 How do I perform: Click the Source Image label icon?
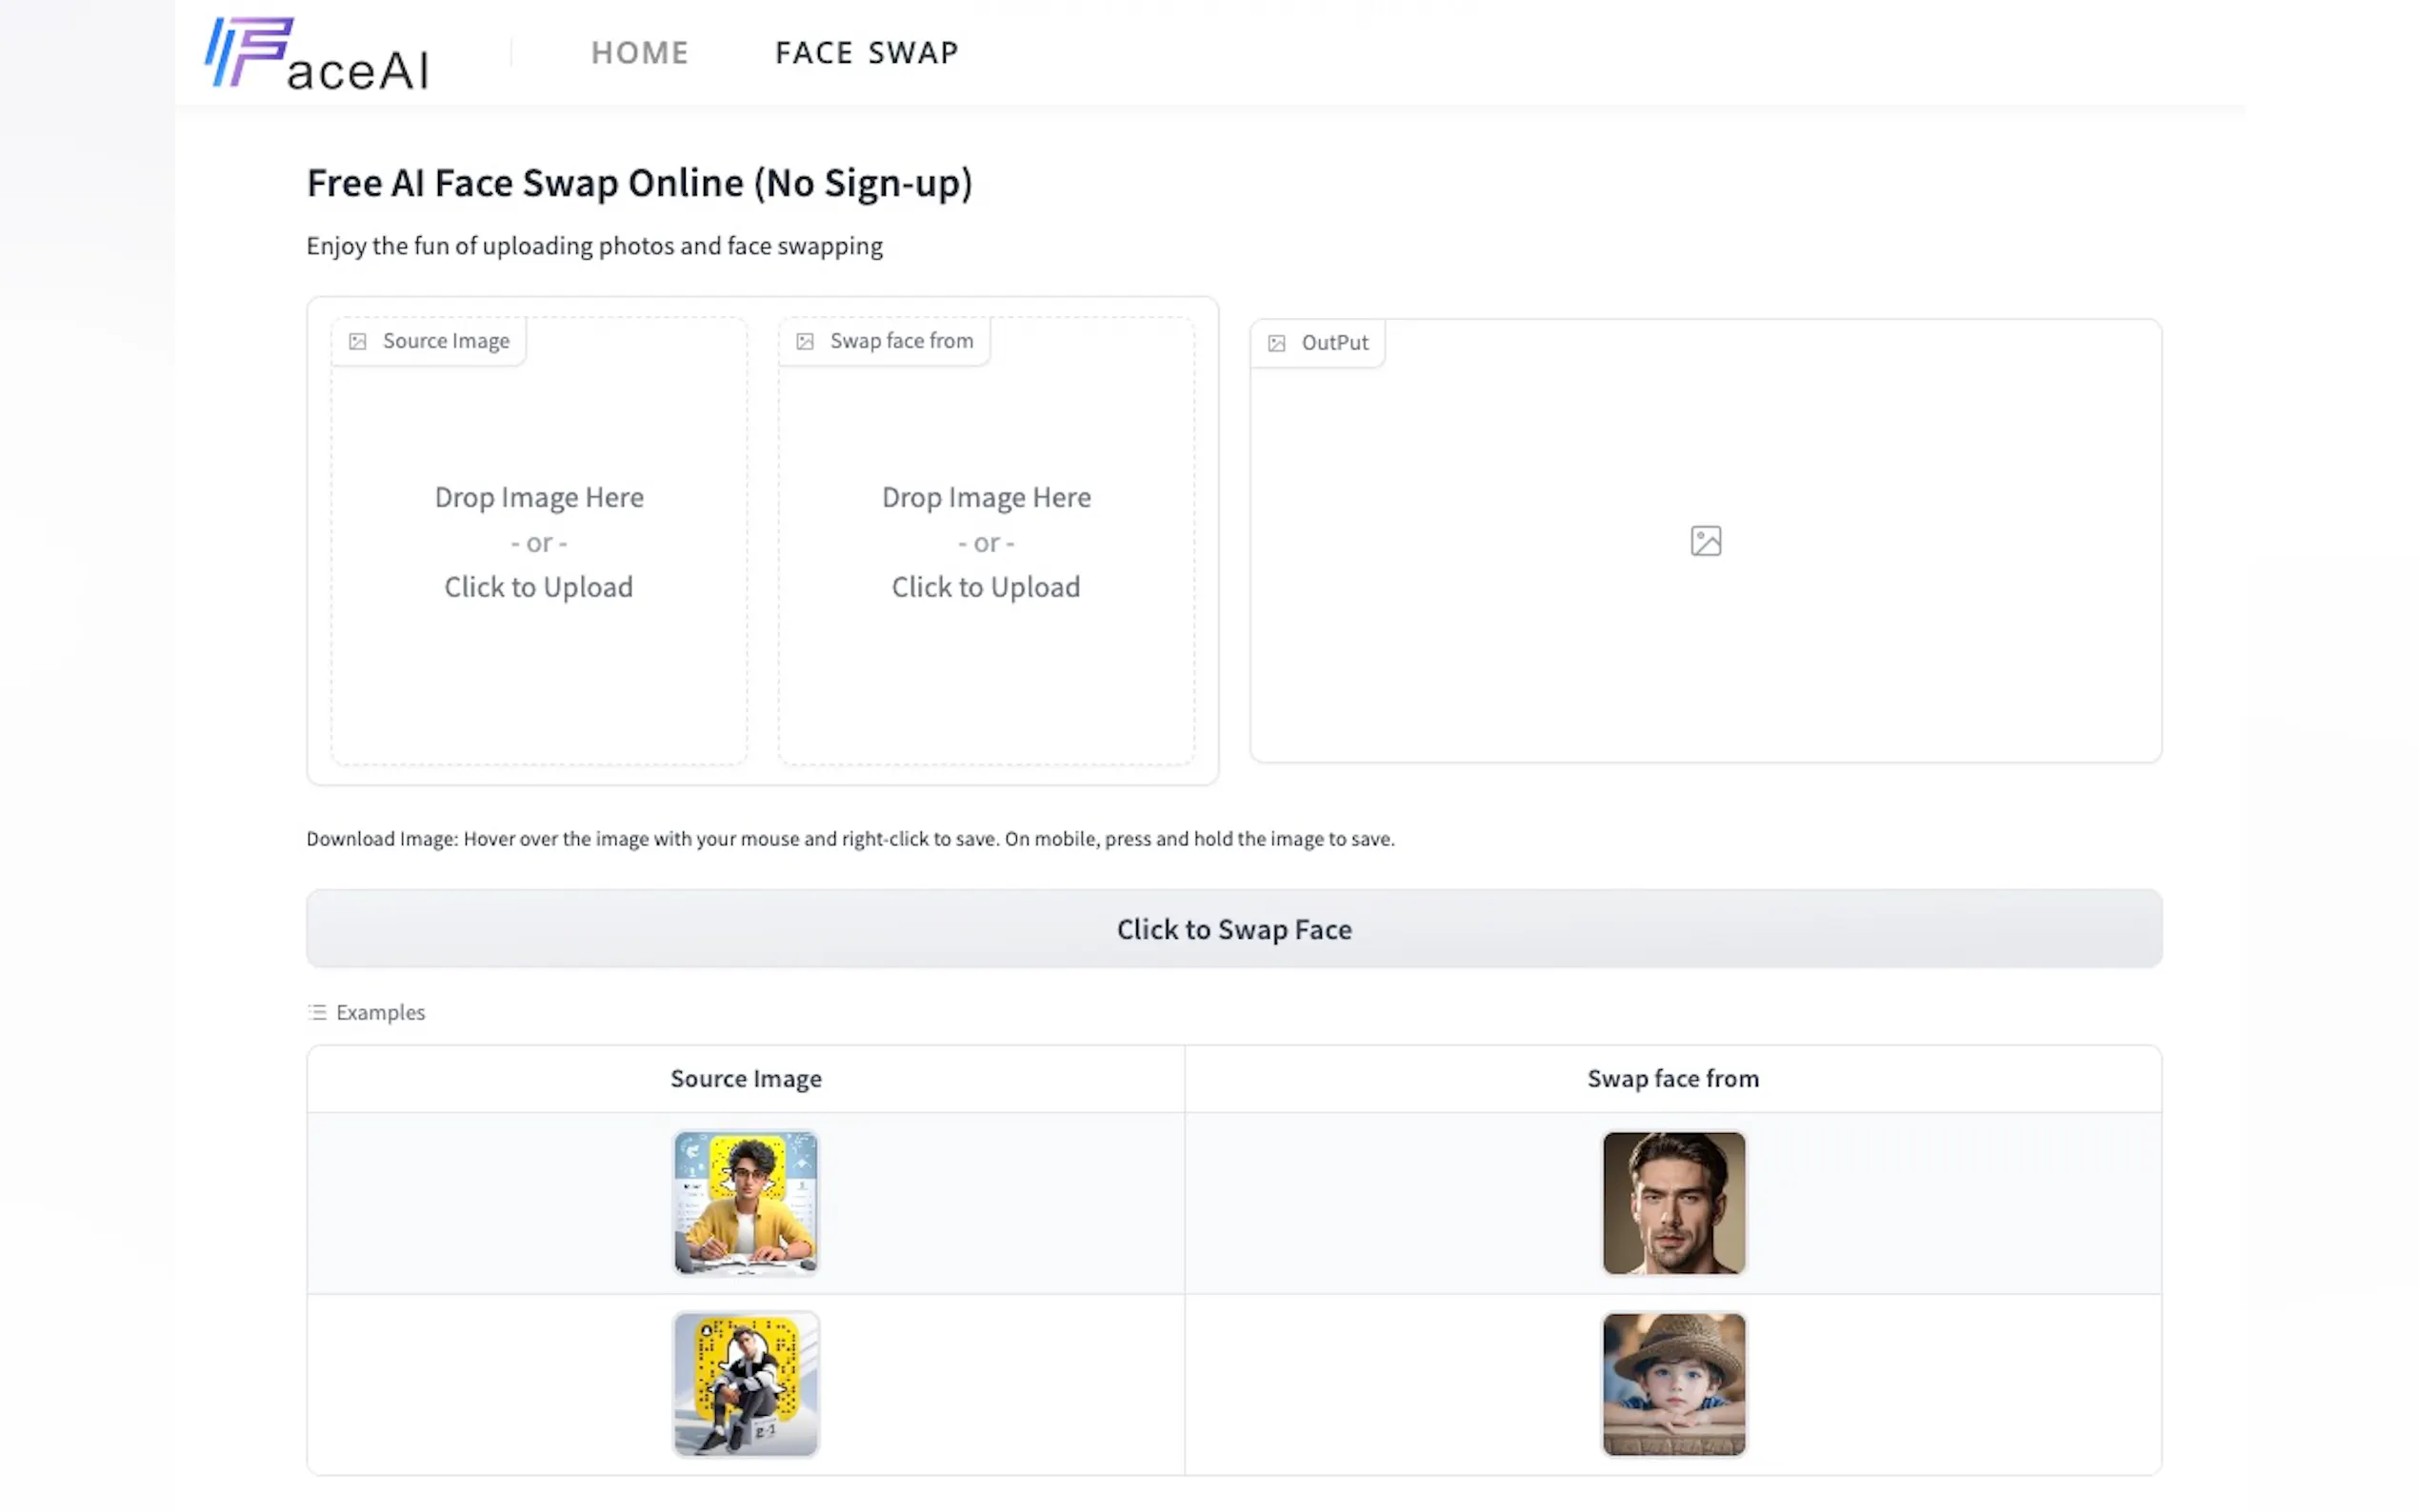[x=357, y=342]
